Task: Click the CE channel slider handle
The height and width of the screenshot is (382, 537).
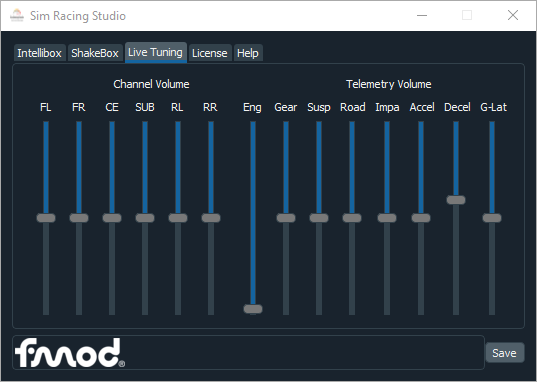Action: pos(112,218)
